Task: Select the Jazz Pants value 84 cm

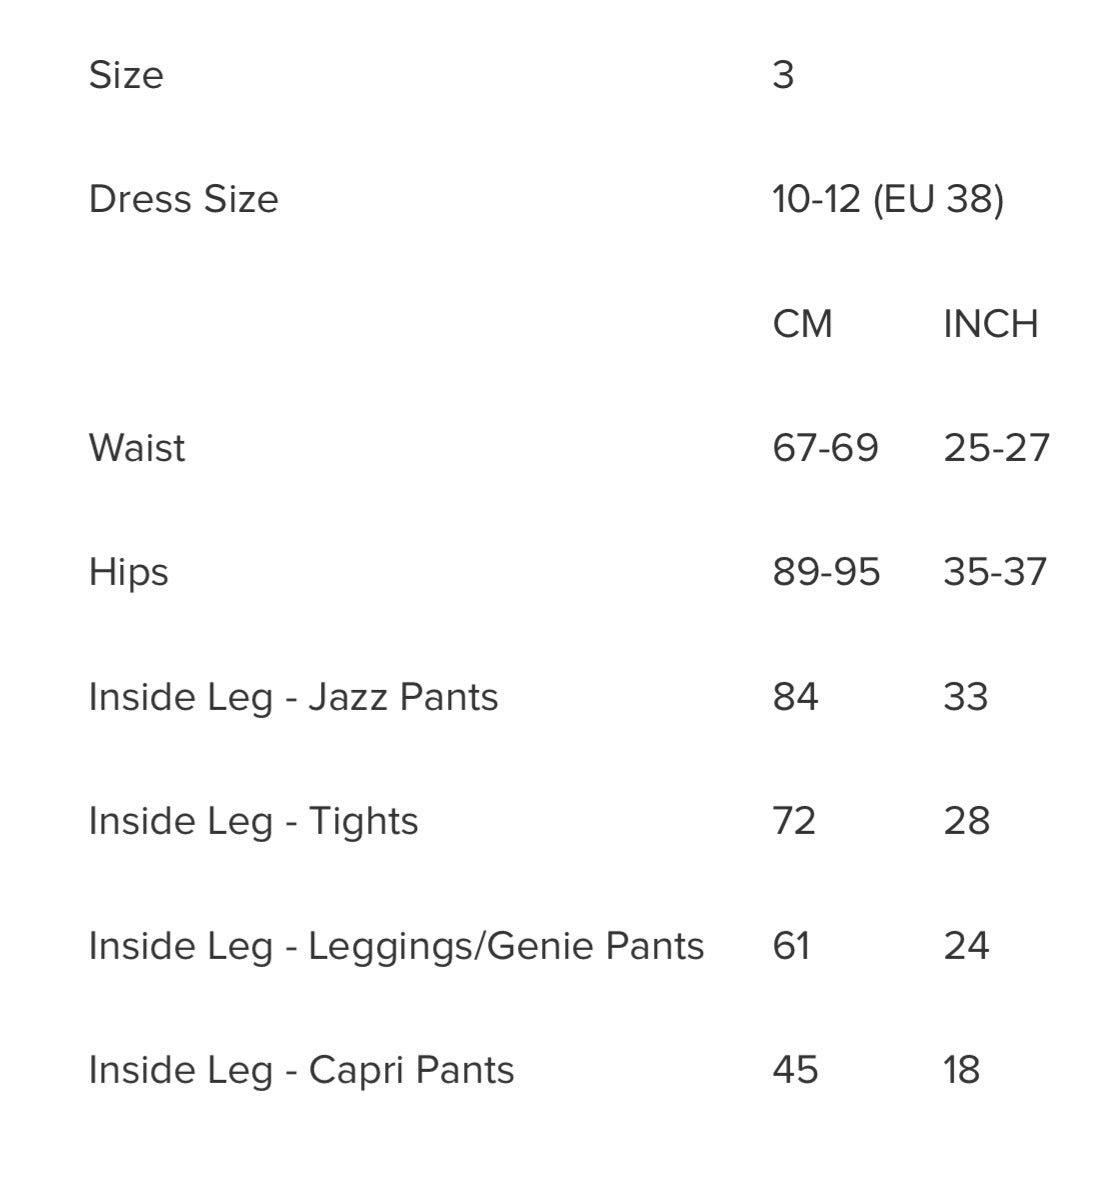Action: coord(795,697)
